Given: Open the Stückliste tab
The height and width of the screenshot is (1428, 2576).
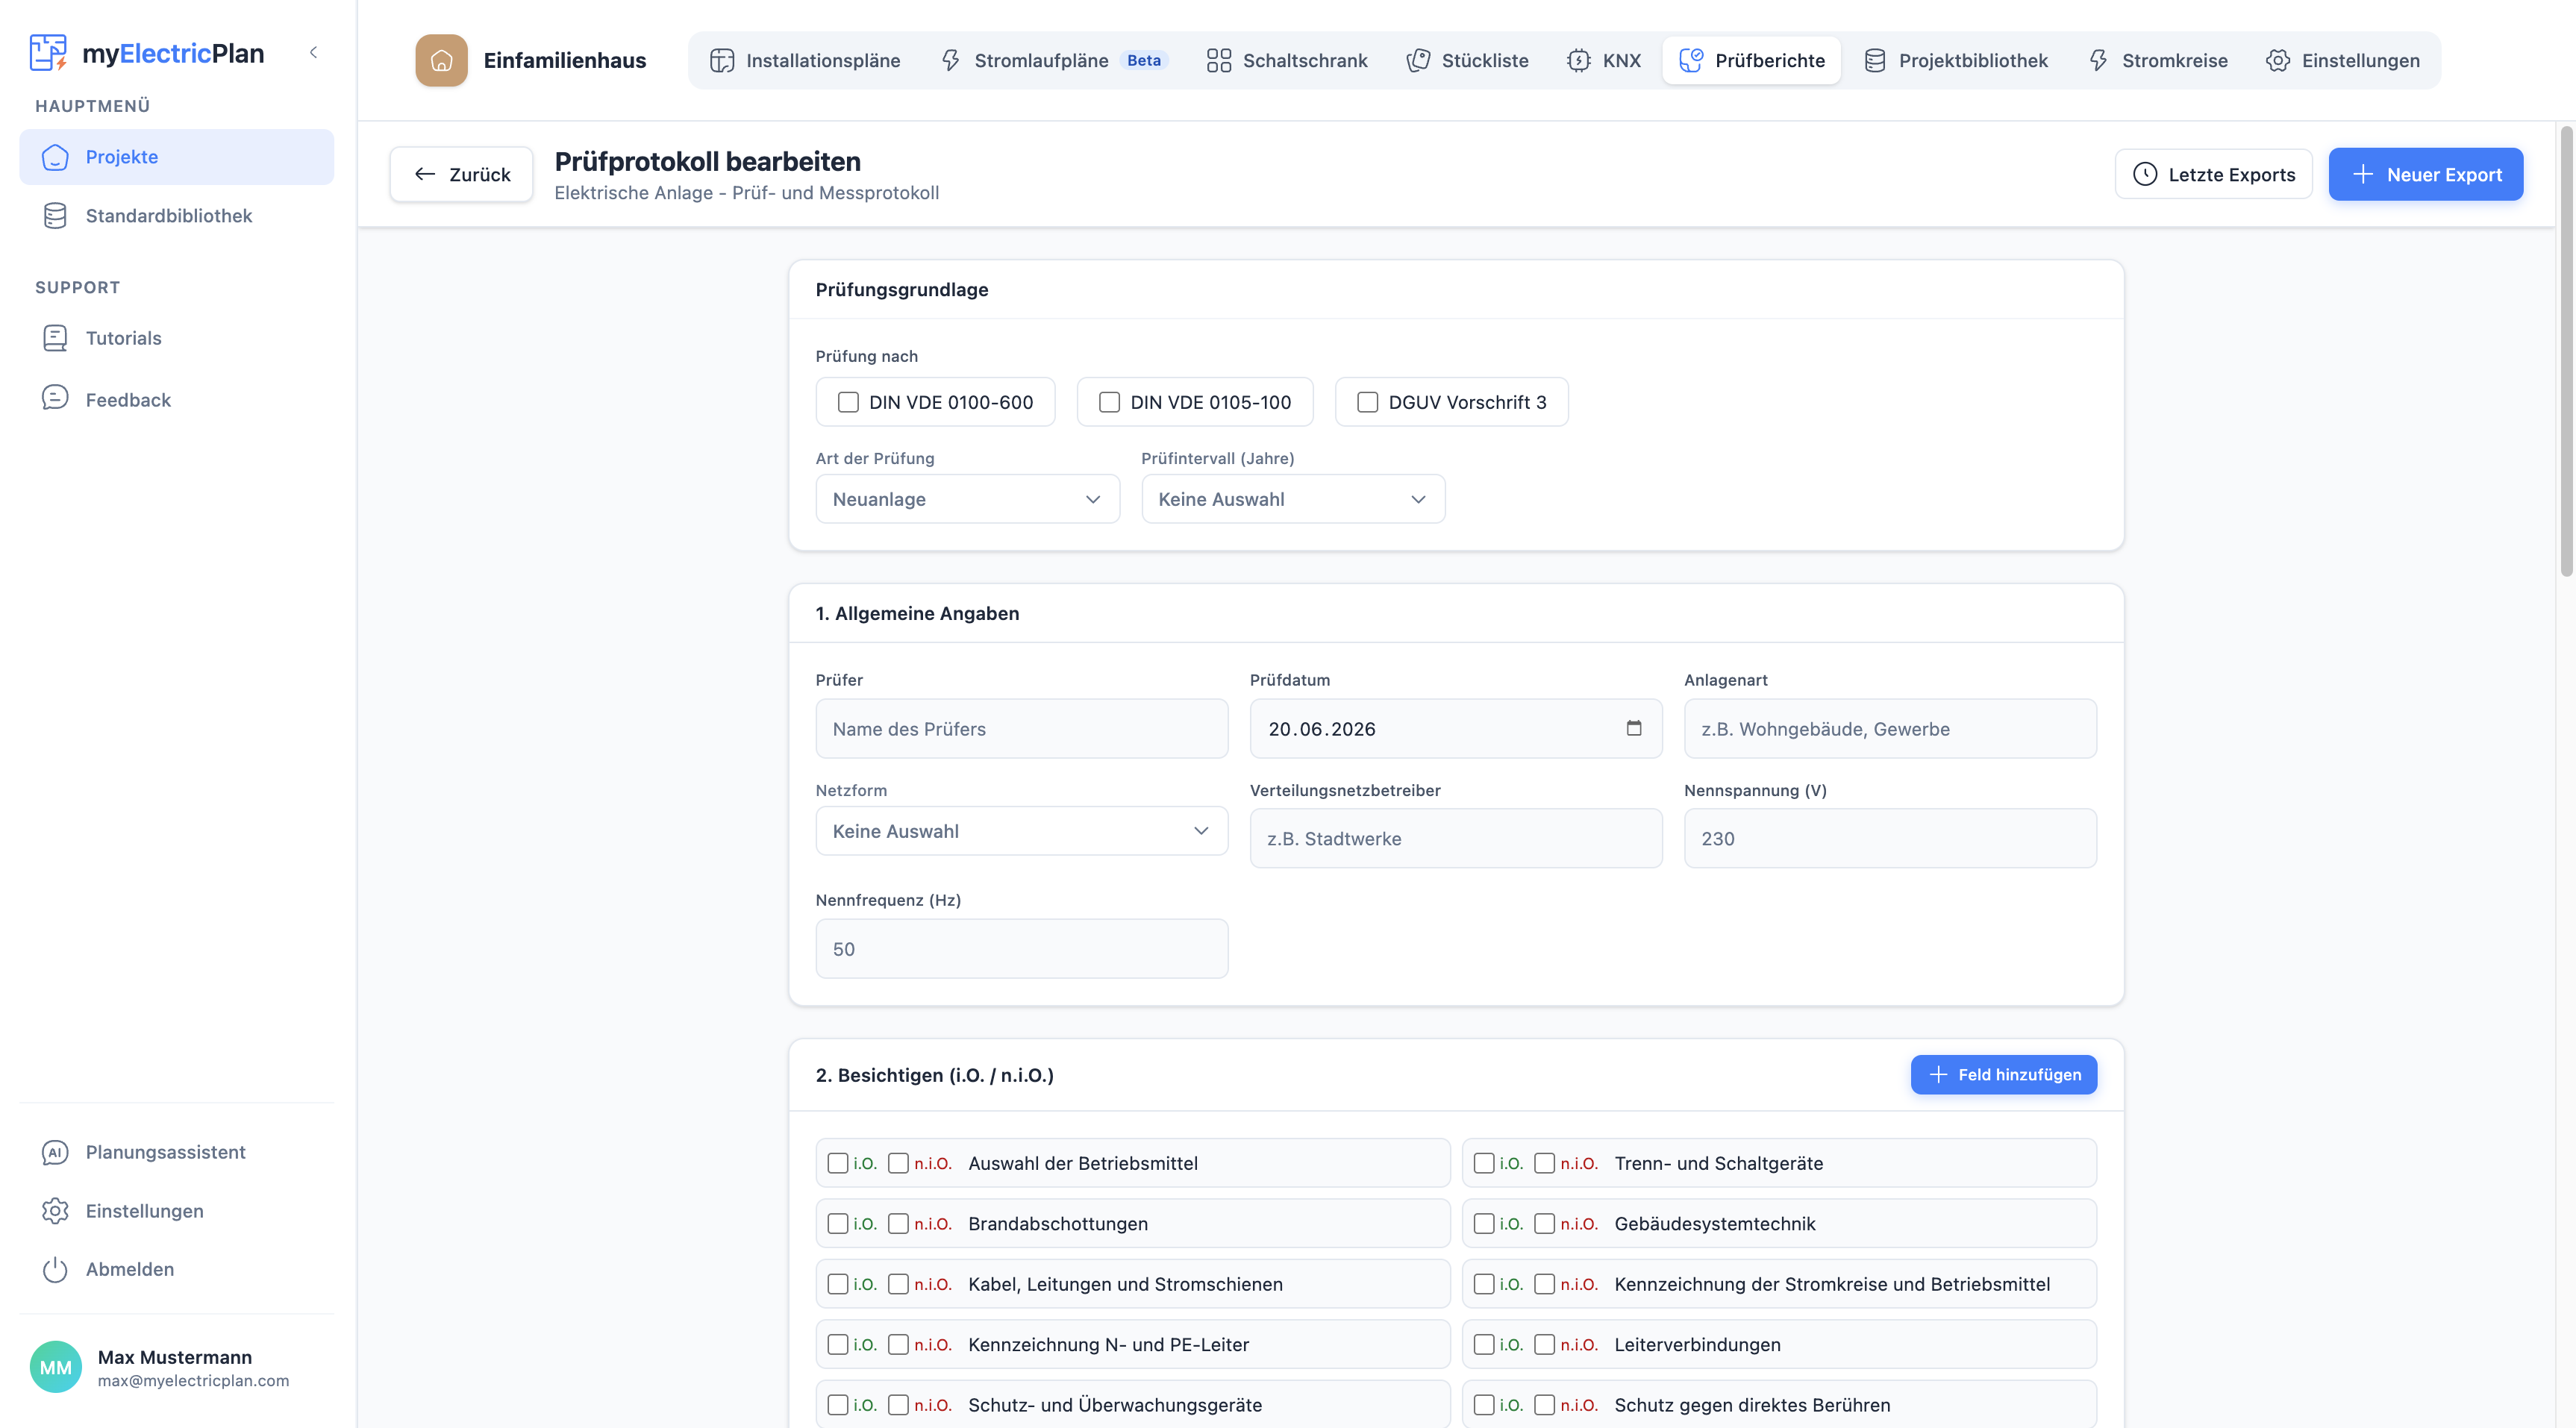Looking at the screenshot, I should tap(1467, 61).
